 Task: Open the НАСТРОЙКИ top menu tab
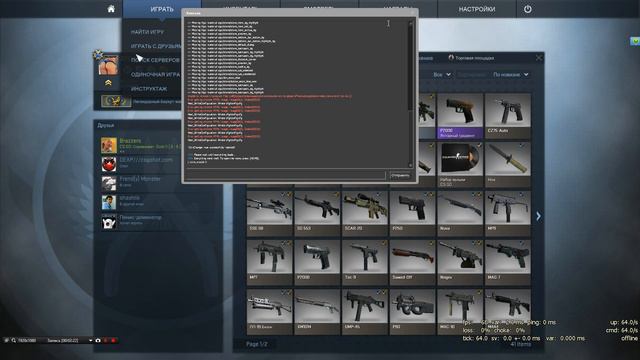[x=477, y=9]
